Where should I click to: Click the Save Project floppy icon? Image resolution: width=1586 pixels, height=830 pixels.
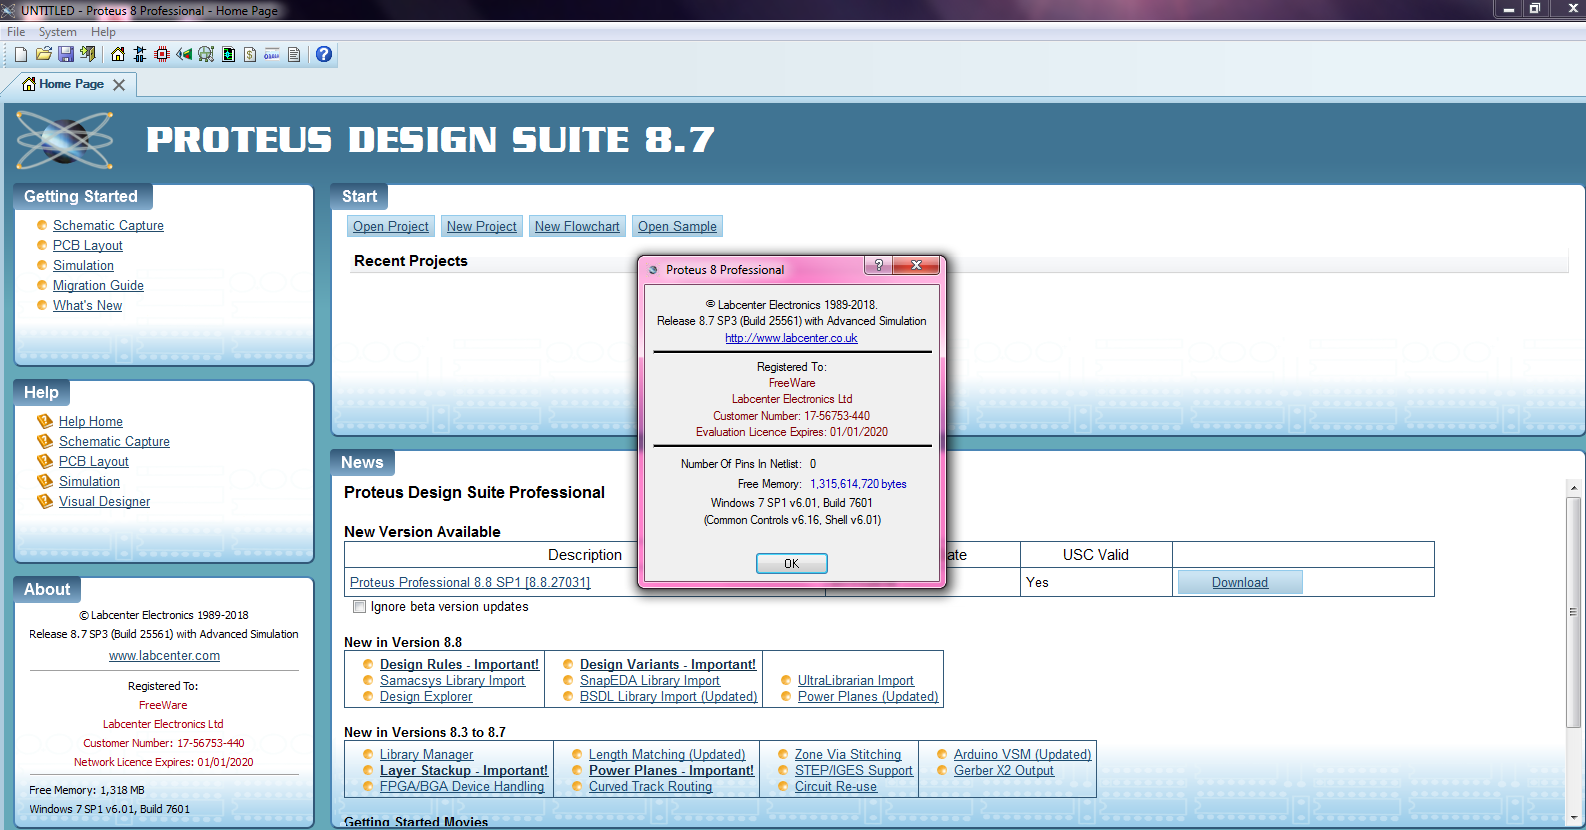[x=66, y=54]
